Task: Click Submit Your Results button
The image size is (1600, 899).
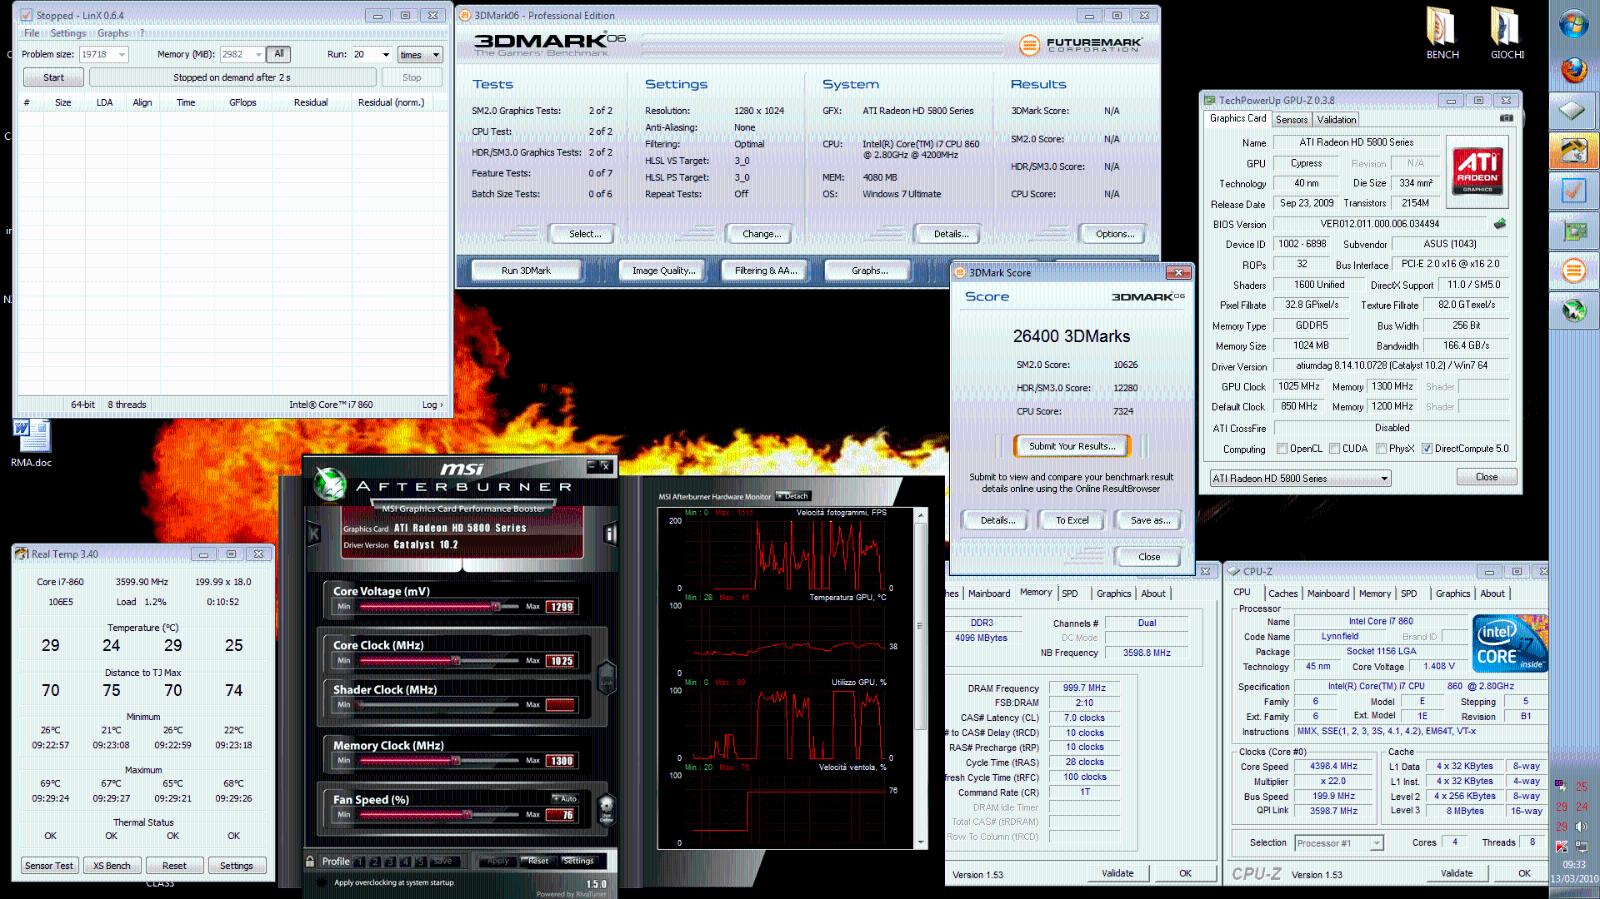Action: (x=1071, y=446)
